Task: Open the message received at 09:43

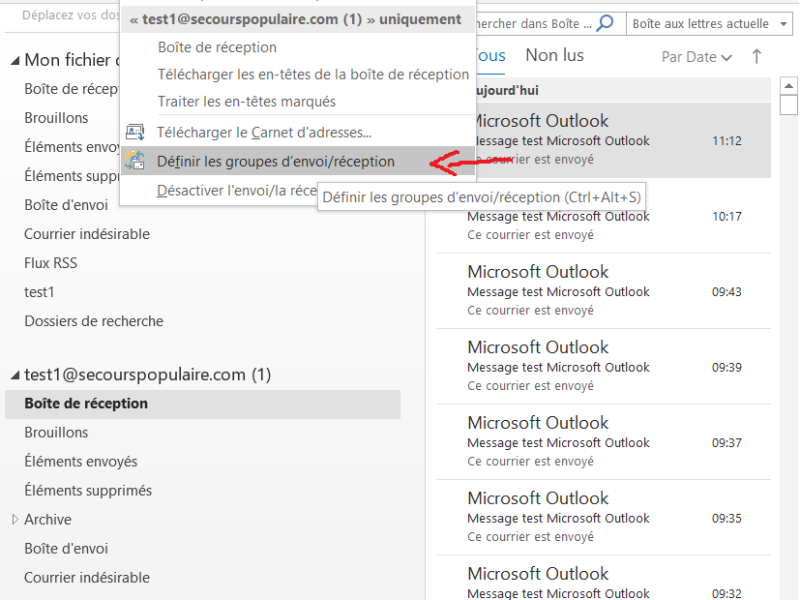Action: click(x=603, y=291)
